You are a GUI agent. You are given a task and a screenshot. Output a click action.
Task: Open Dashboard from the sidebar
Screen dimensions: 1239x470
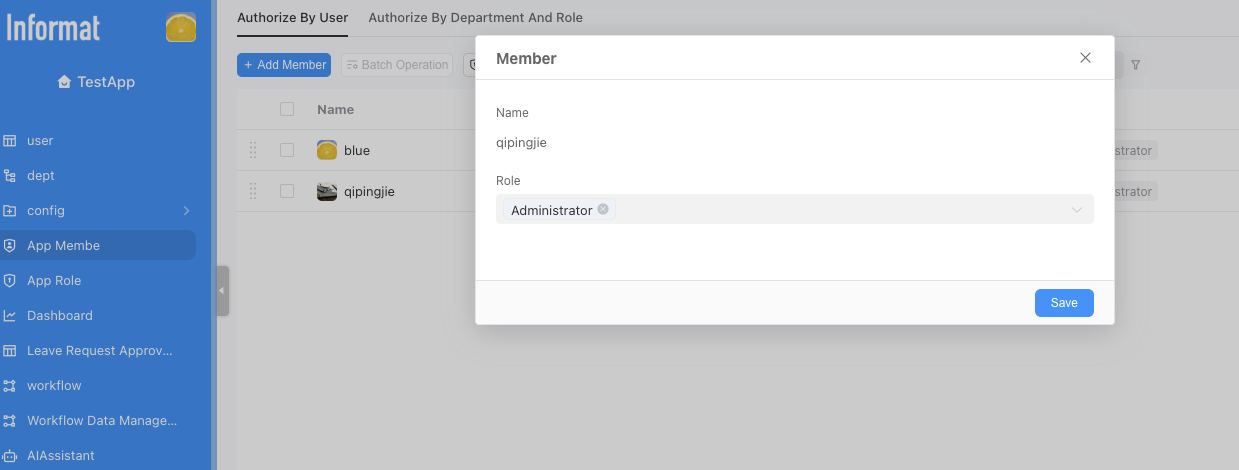[59, 315]
